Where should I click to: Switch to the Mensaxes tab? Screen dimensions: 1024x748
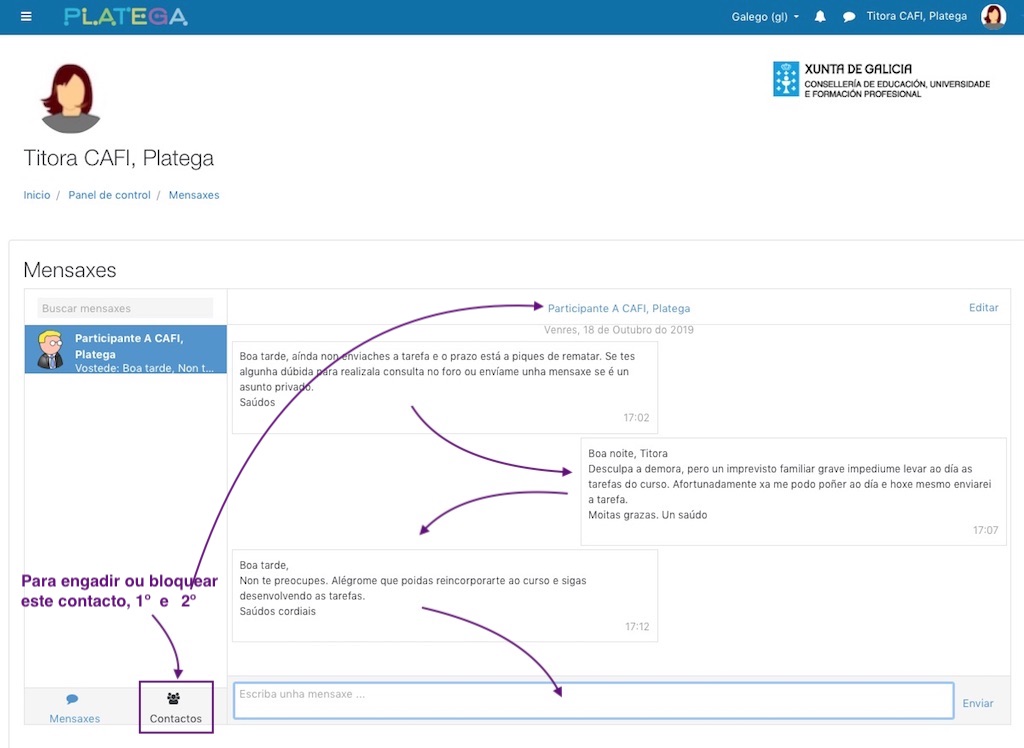pyautogui.click(x=75, y=708)
